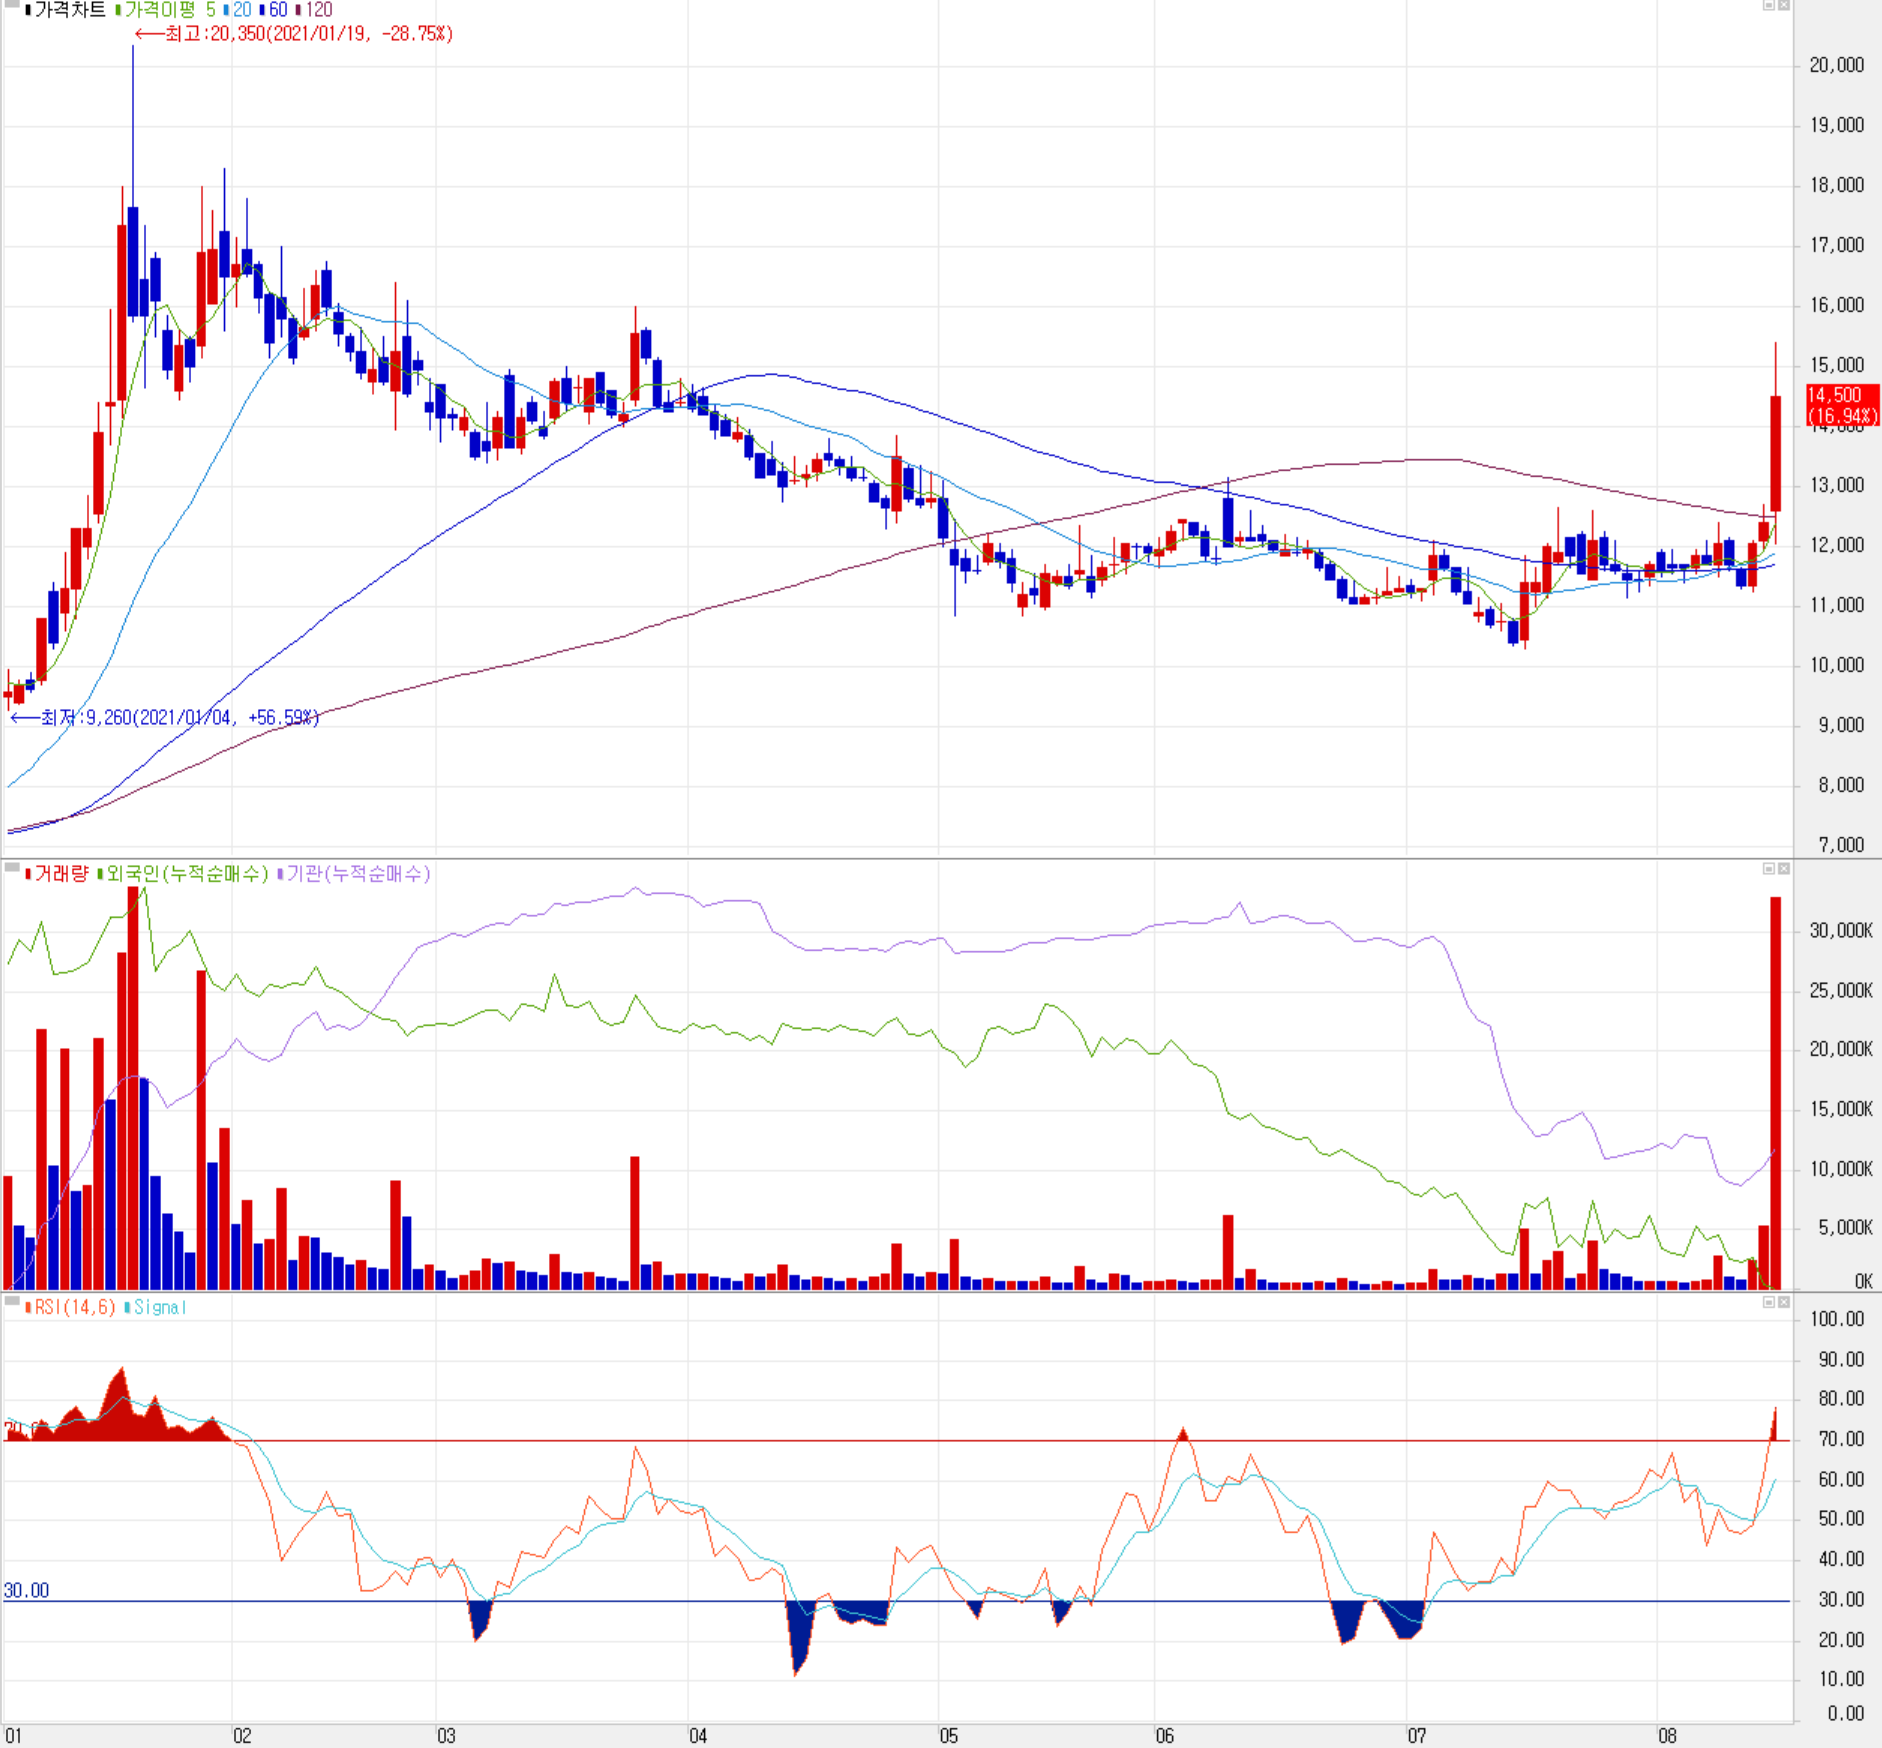Click the green 가격이평 color marker
The image size is (1882, 1748).
click(118, 11)
